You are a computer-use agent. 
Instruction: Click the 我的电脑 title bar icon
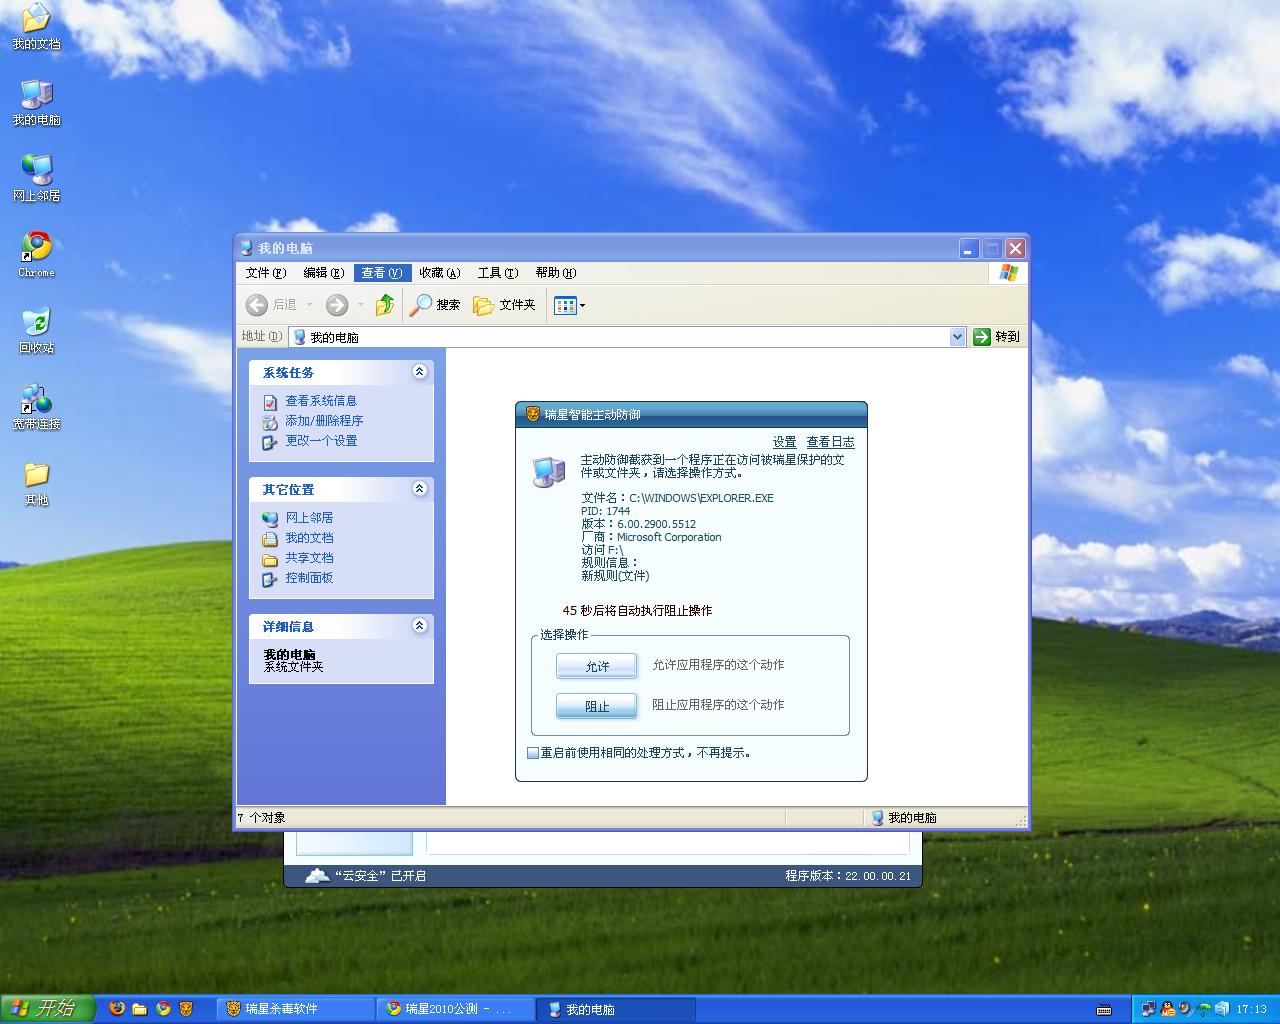247,248
